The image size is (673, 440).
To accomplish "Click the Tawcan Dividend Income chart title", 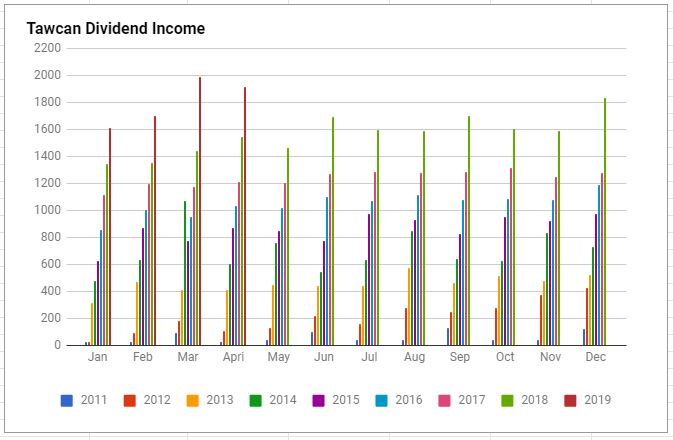I will (116, 29).
